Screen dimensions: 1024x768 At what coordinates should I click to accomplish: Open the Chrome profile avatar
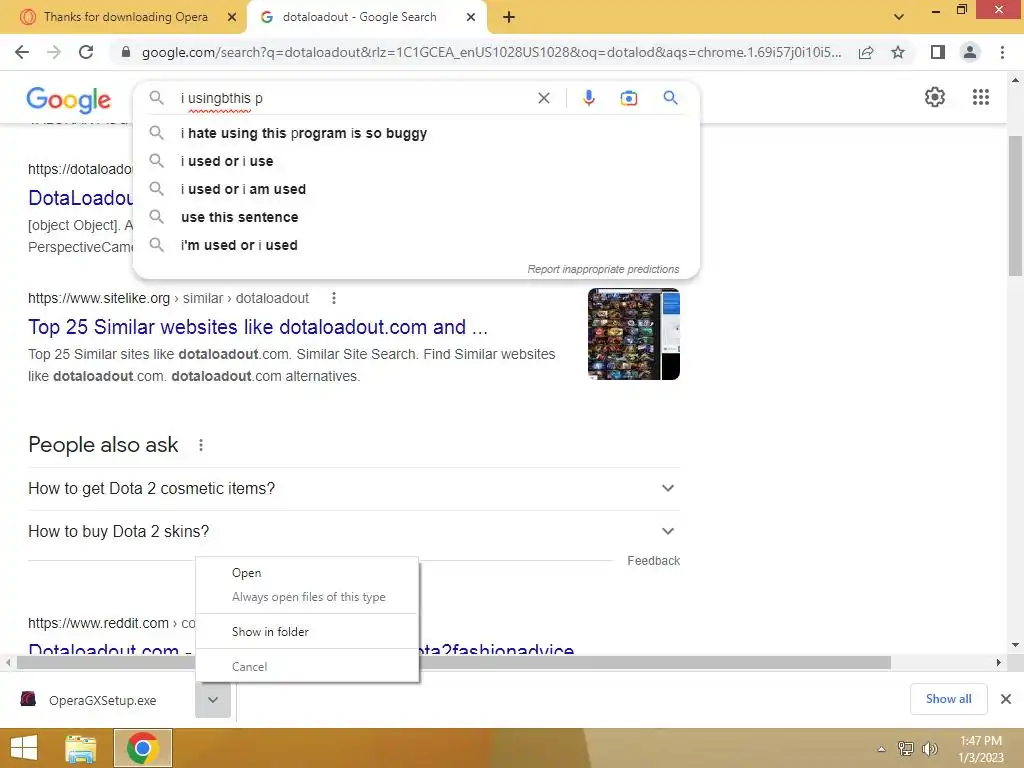pos(970,52)
